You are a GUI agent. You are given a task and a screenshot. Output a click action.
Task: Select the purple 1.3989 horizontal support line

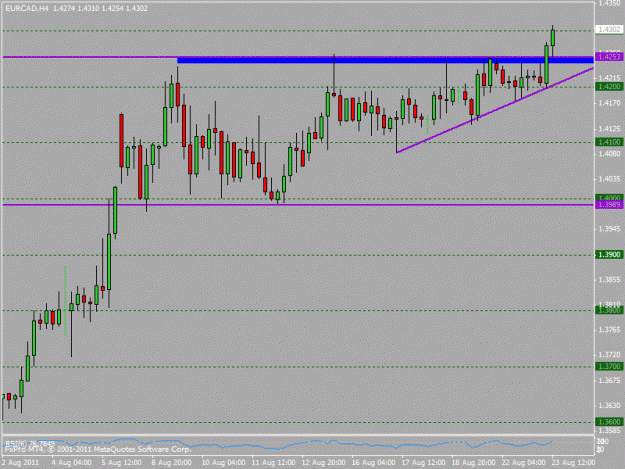pos(297,205)
